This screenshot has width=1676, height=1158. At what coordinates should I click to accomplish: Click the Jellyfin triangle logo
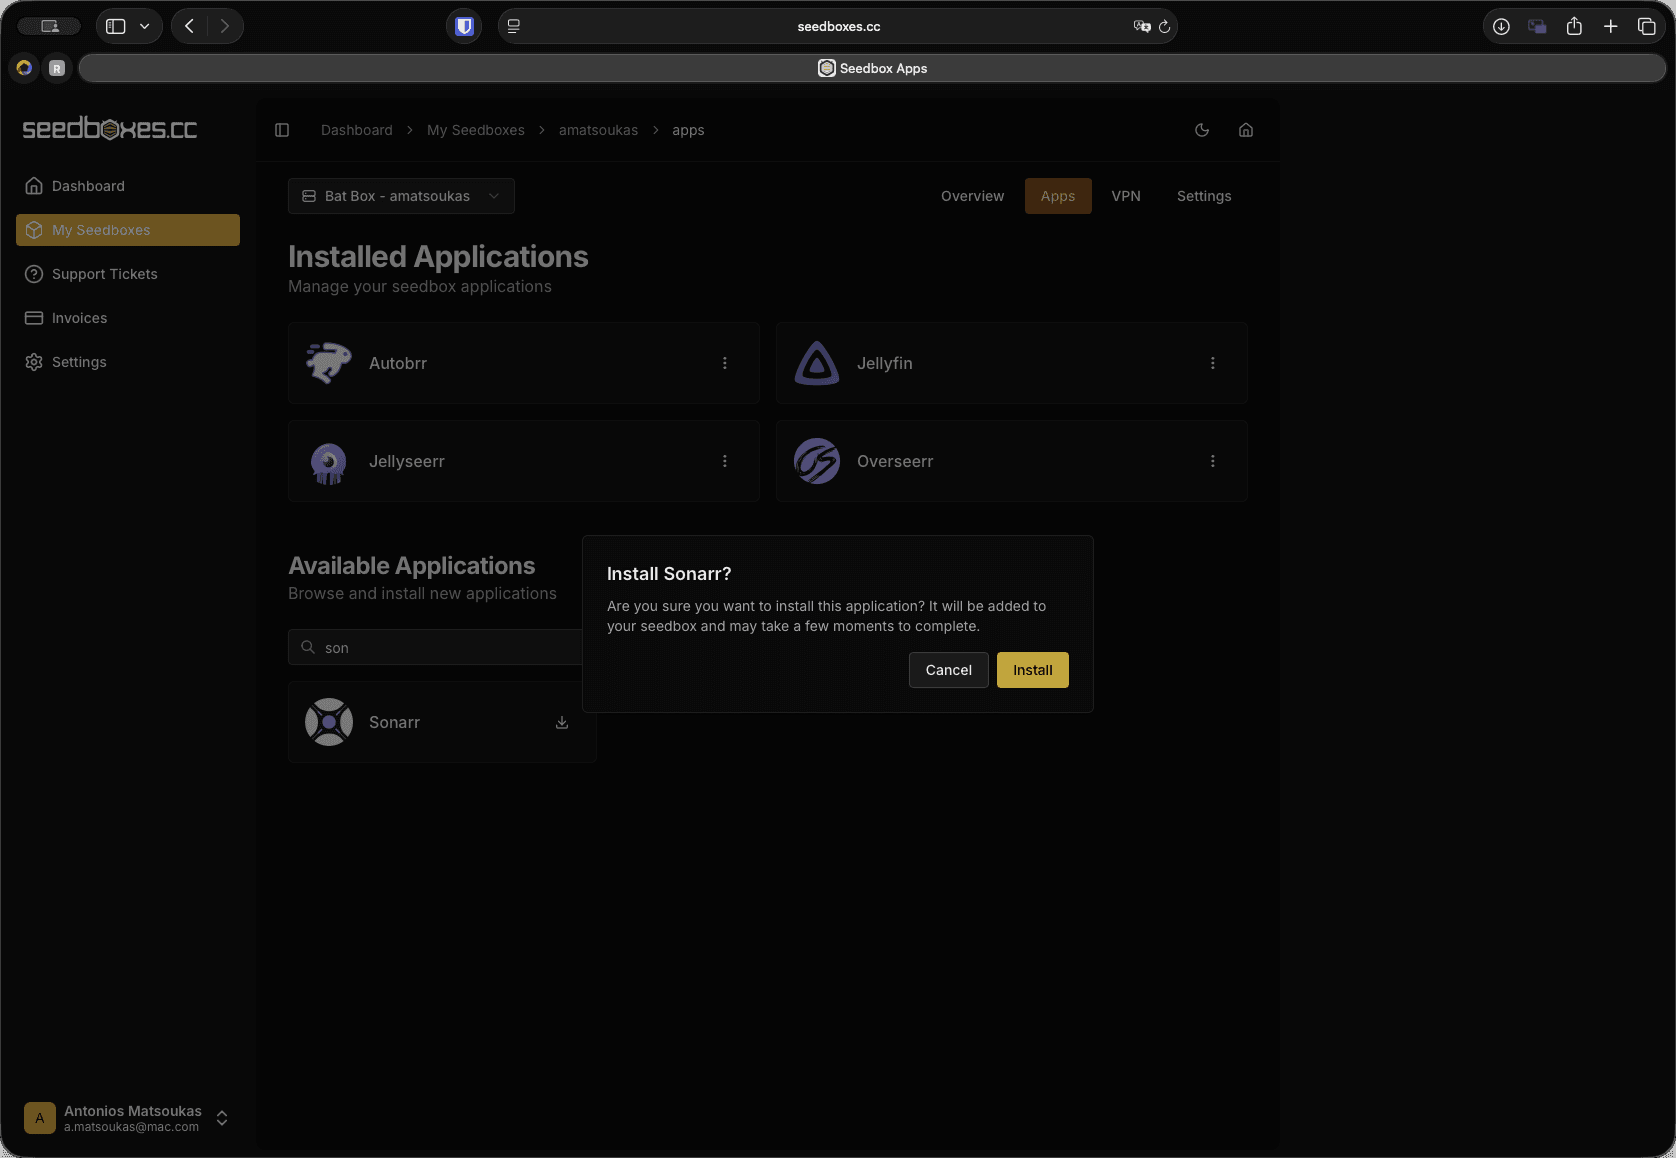click(817, 363)
